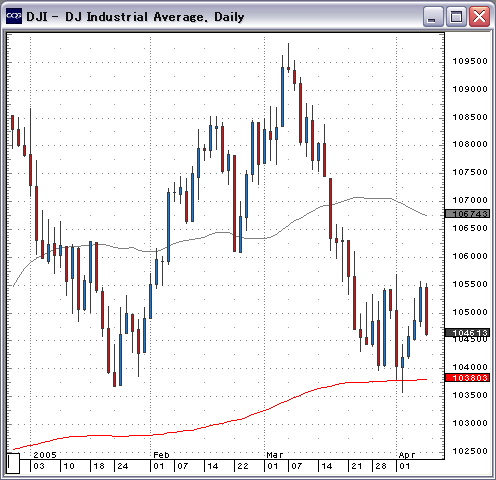Click the 106500 price axis label
The image size is (496, 480).
(470, 228)
